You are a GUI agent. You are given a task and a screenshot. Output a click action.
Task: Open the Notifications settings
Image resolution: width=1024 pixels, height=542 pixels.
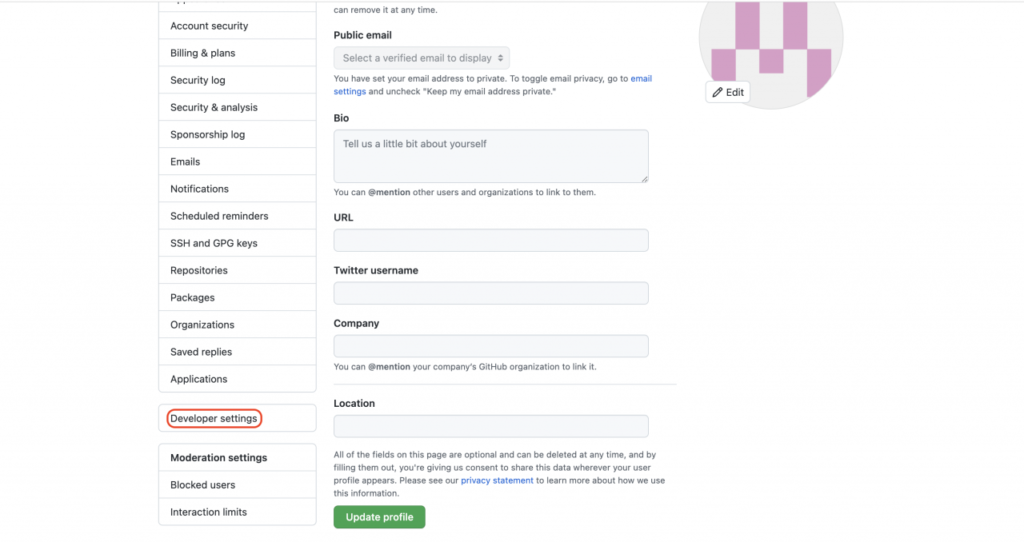pyautogui.click(x=199, y=189)
